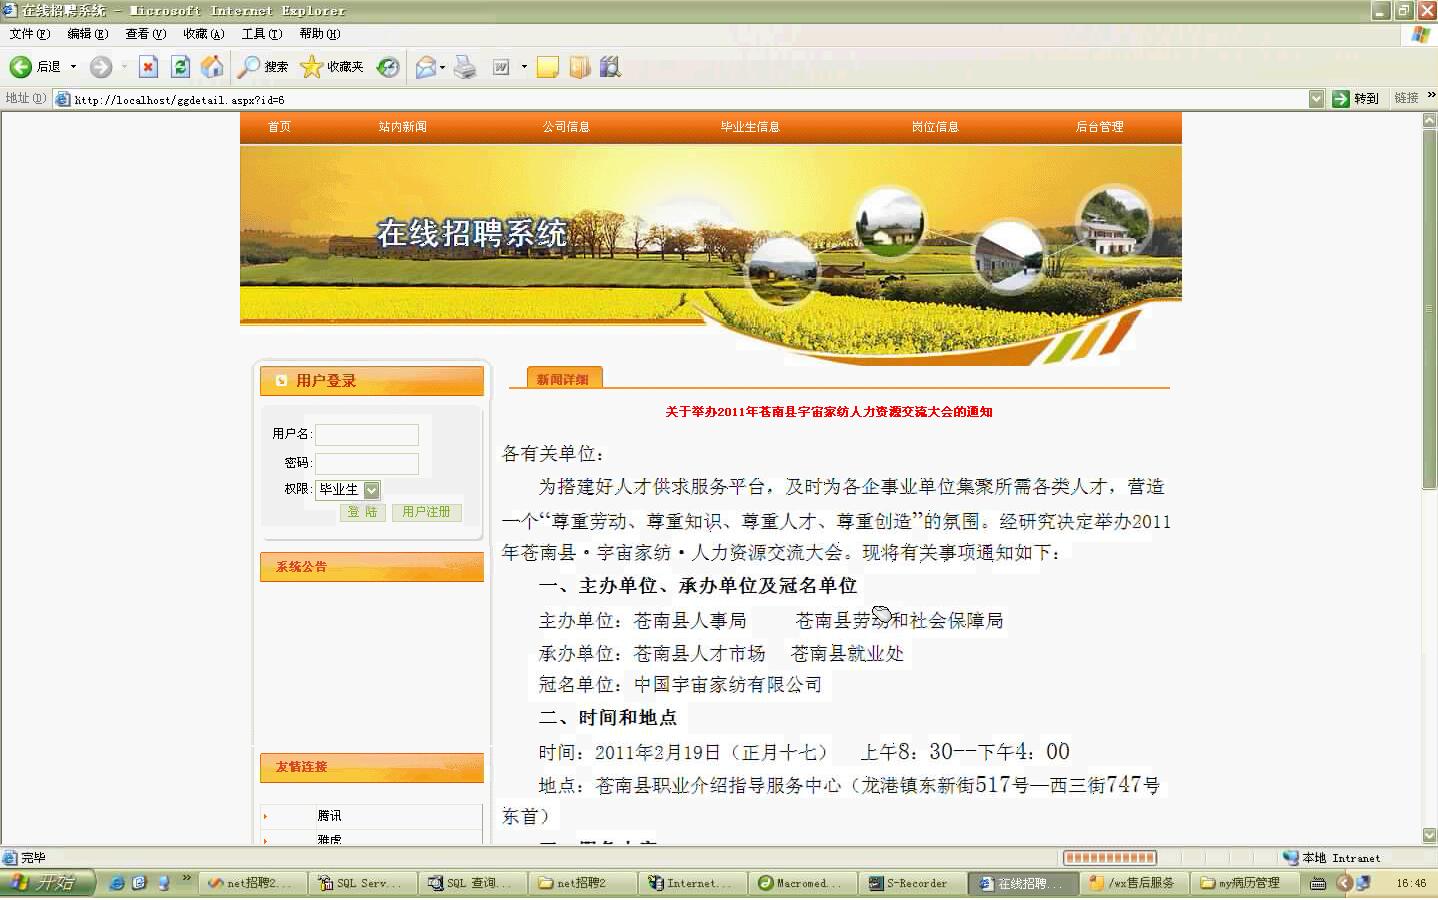This screenshot has height=900, width=1438.
Task: Click vertical scrollbar down arrow
Action: [x=1429, y=836]
